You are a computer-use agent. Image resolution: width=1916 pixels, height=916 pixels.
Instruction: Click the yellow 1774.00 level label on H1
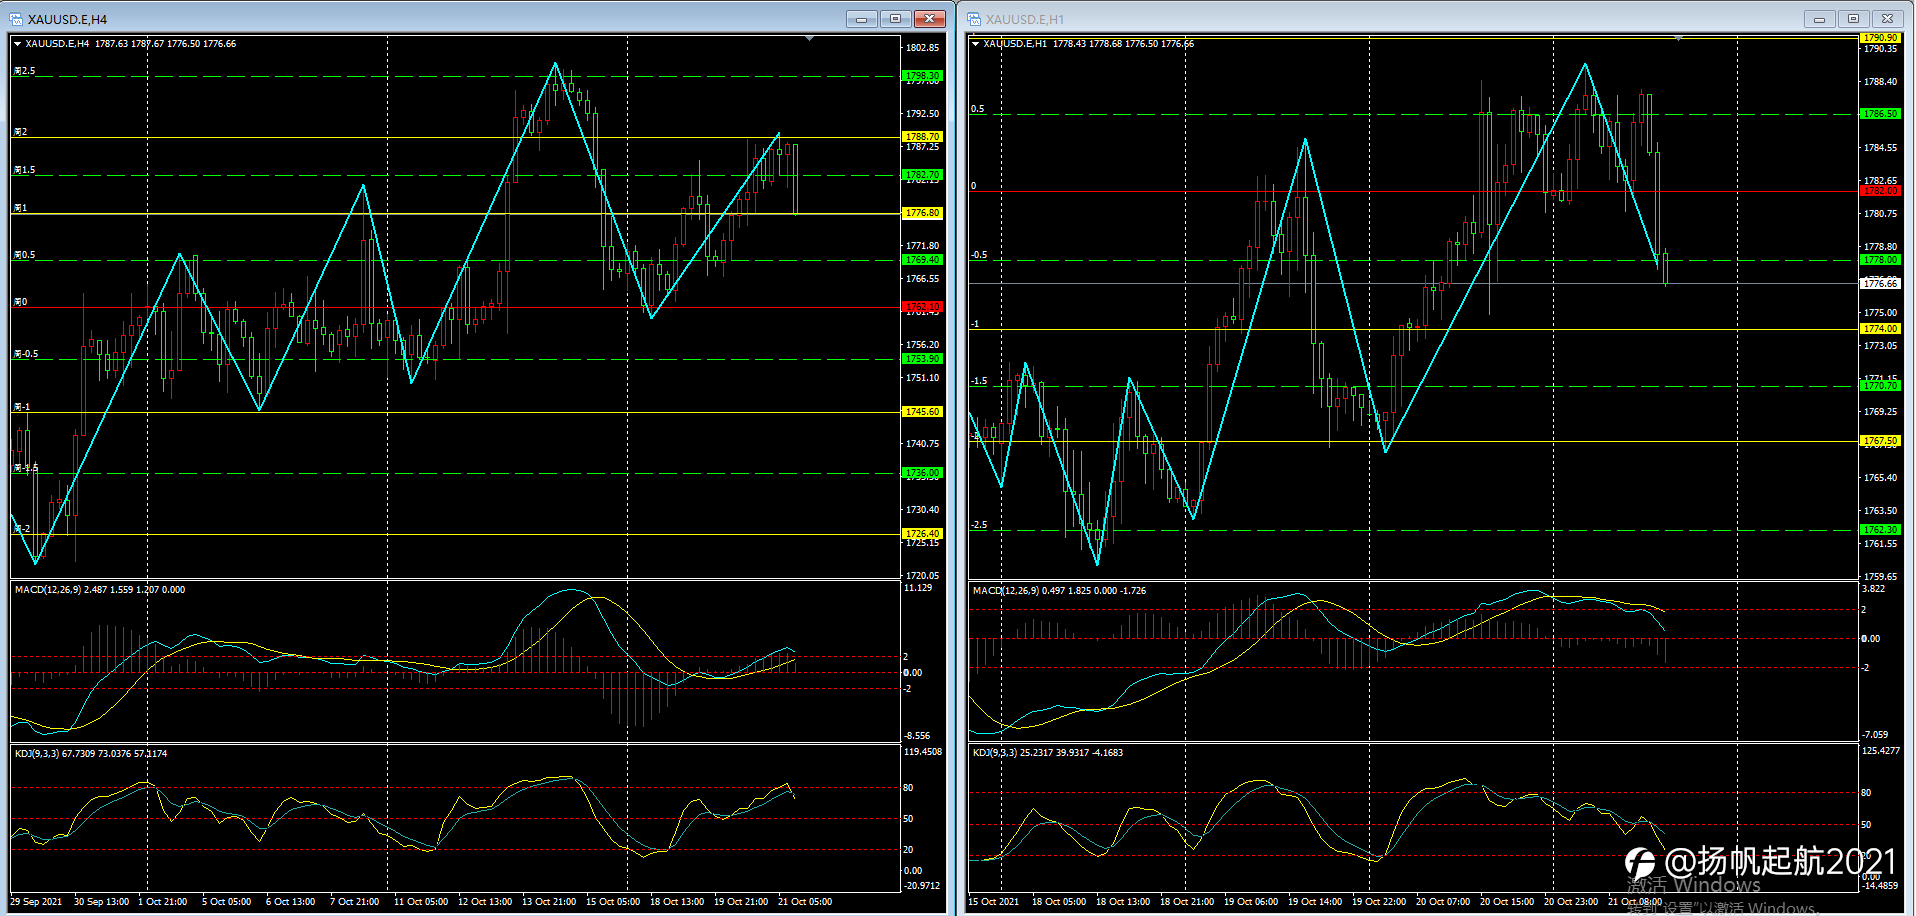coord(1880,329)
